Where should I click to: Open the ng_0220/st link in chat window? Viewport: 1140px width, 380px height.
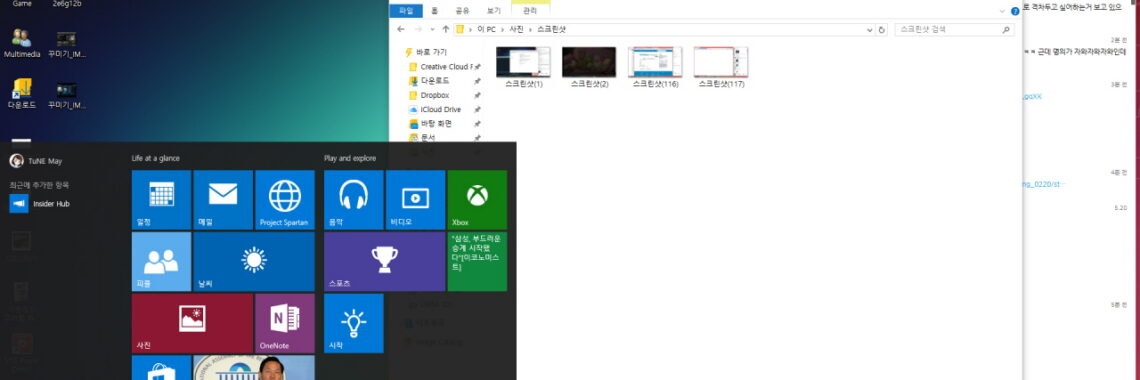click(1043, 184)
